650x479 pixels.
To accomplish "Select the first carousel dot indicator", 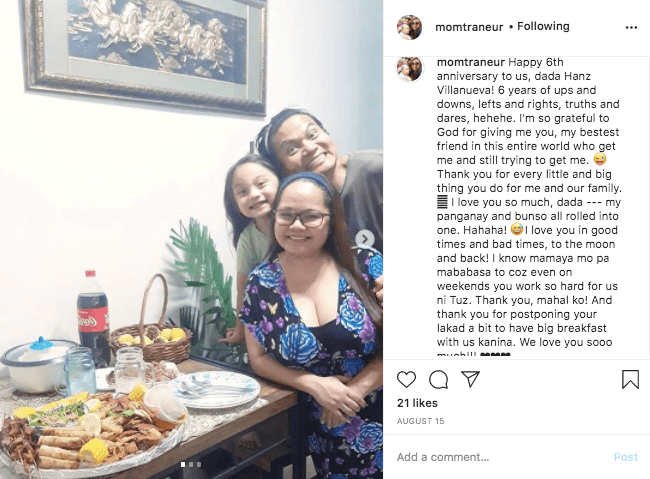I will click(183, 464).
